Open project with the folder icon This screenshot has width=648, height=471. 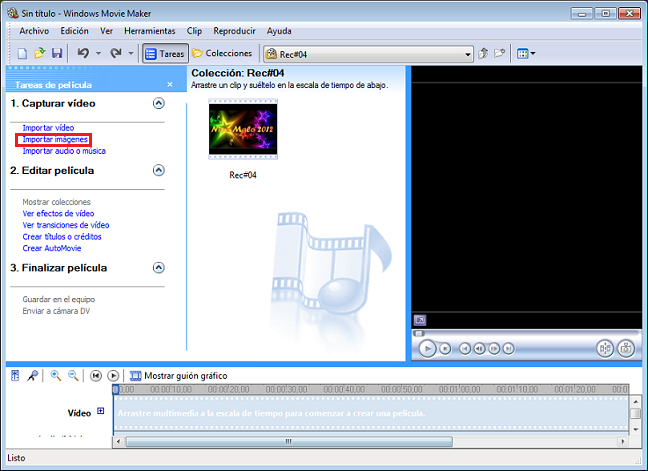39,53
